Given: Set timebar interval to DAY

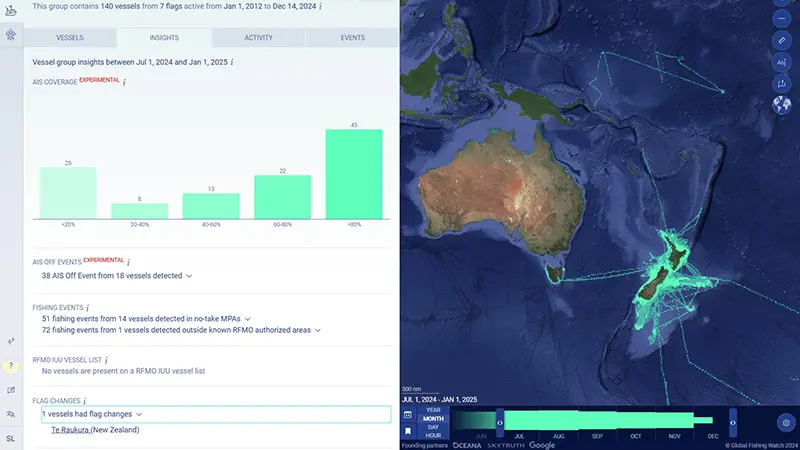Looking at the screenshot, I should coord(433,427).
